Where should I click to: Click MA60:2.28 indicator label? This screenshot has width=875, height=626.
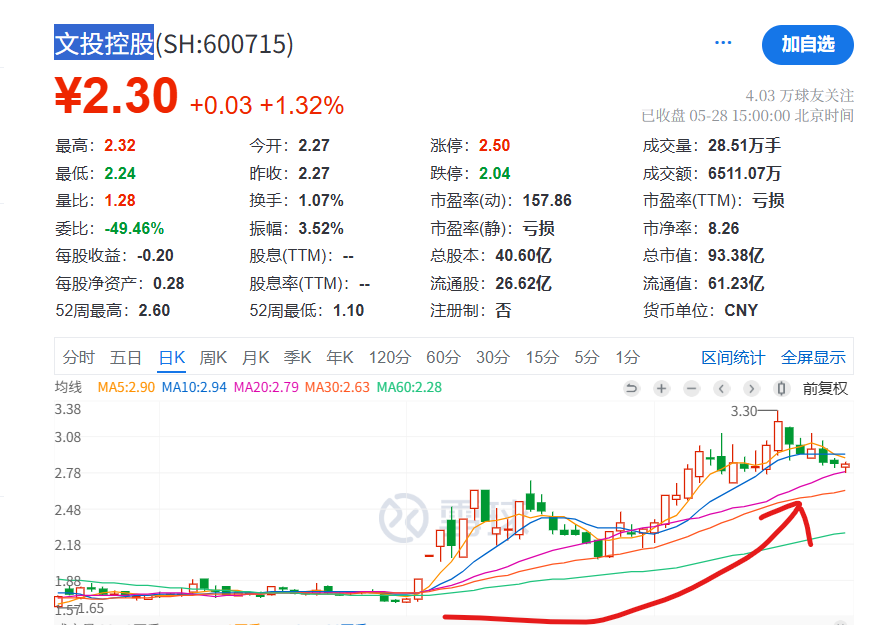click(409, 387)
